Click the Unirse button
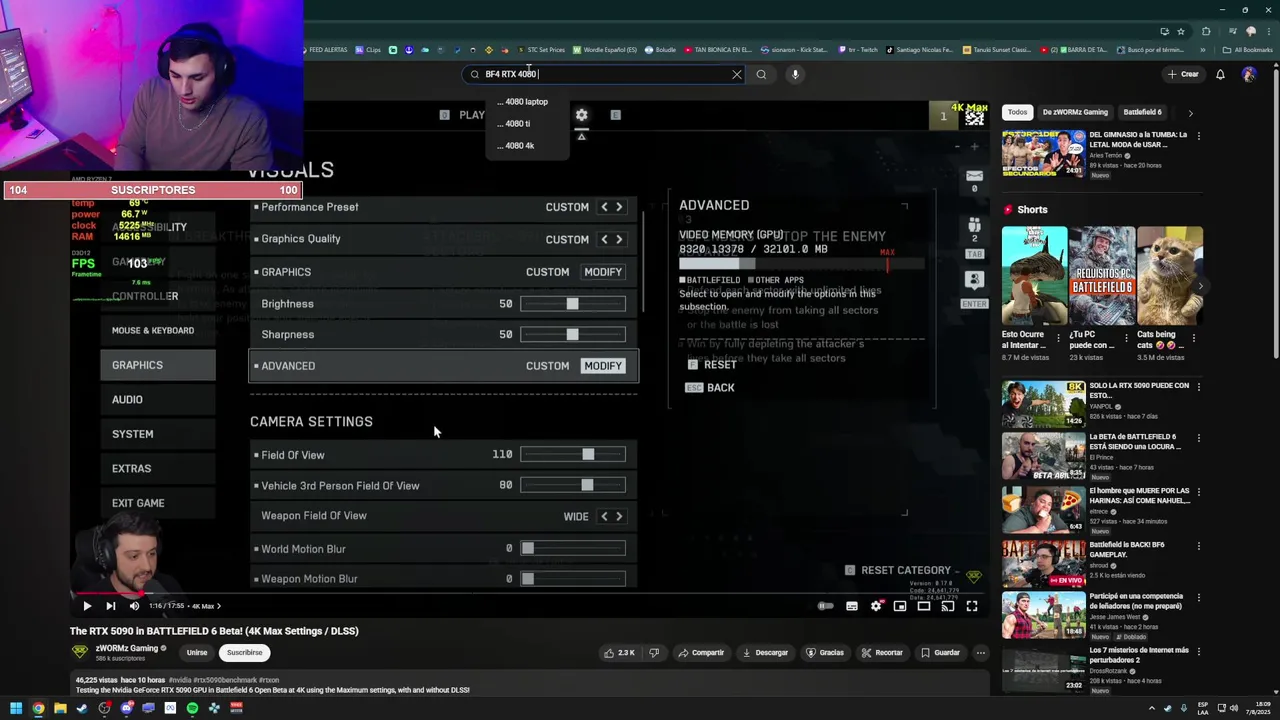The image size is (1280, 720). pos(197,653)
